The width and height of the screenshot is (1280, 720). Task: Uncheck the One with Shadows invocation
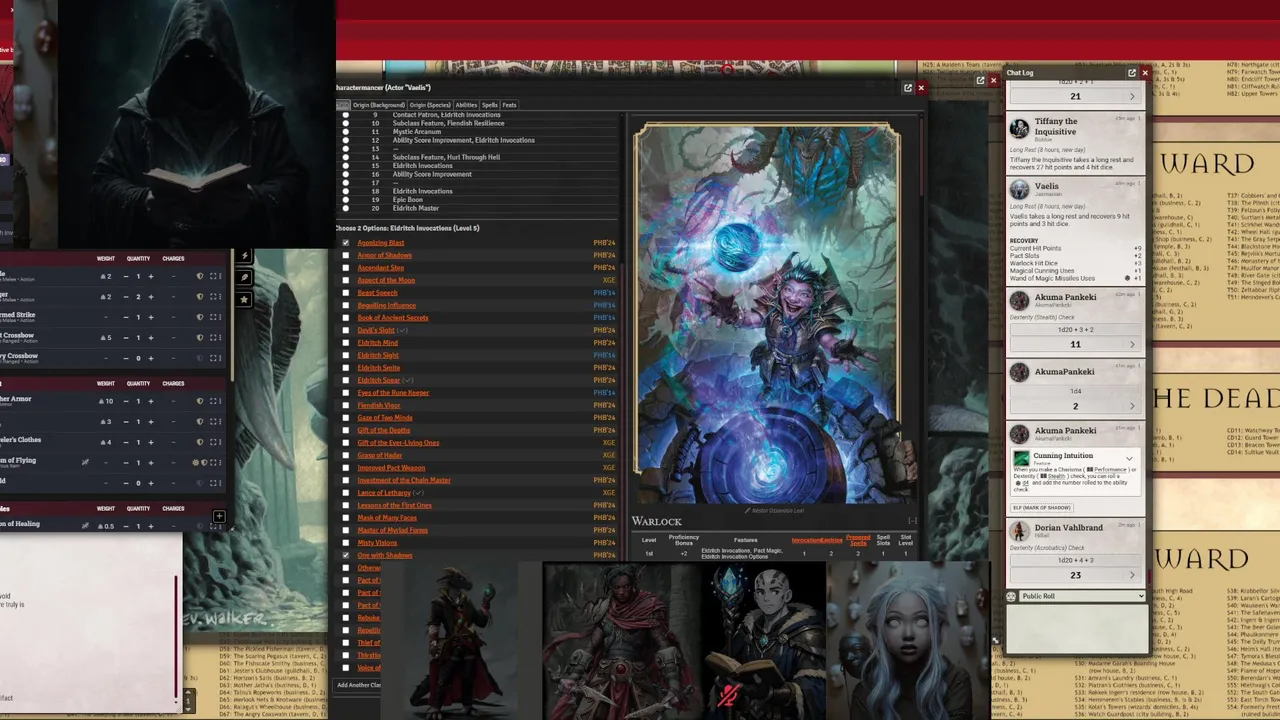[346, 555]
